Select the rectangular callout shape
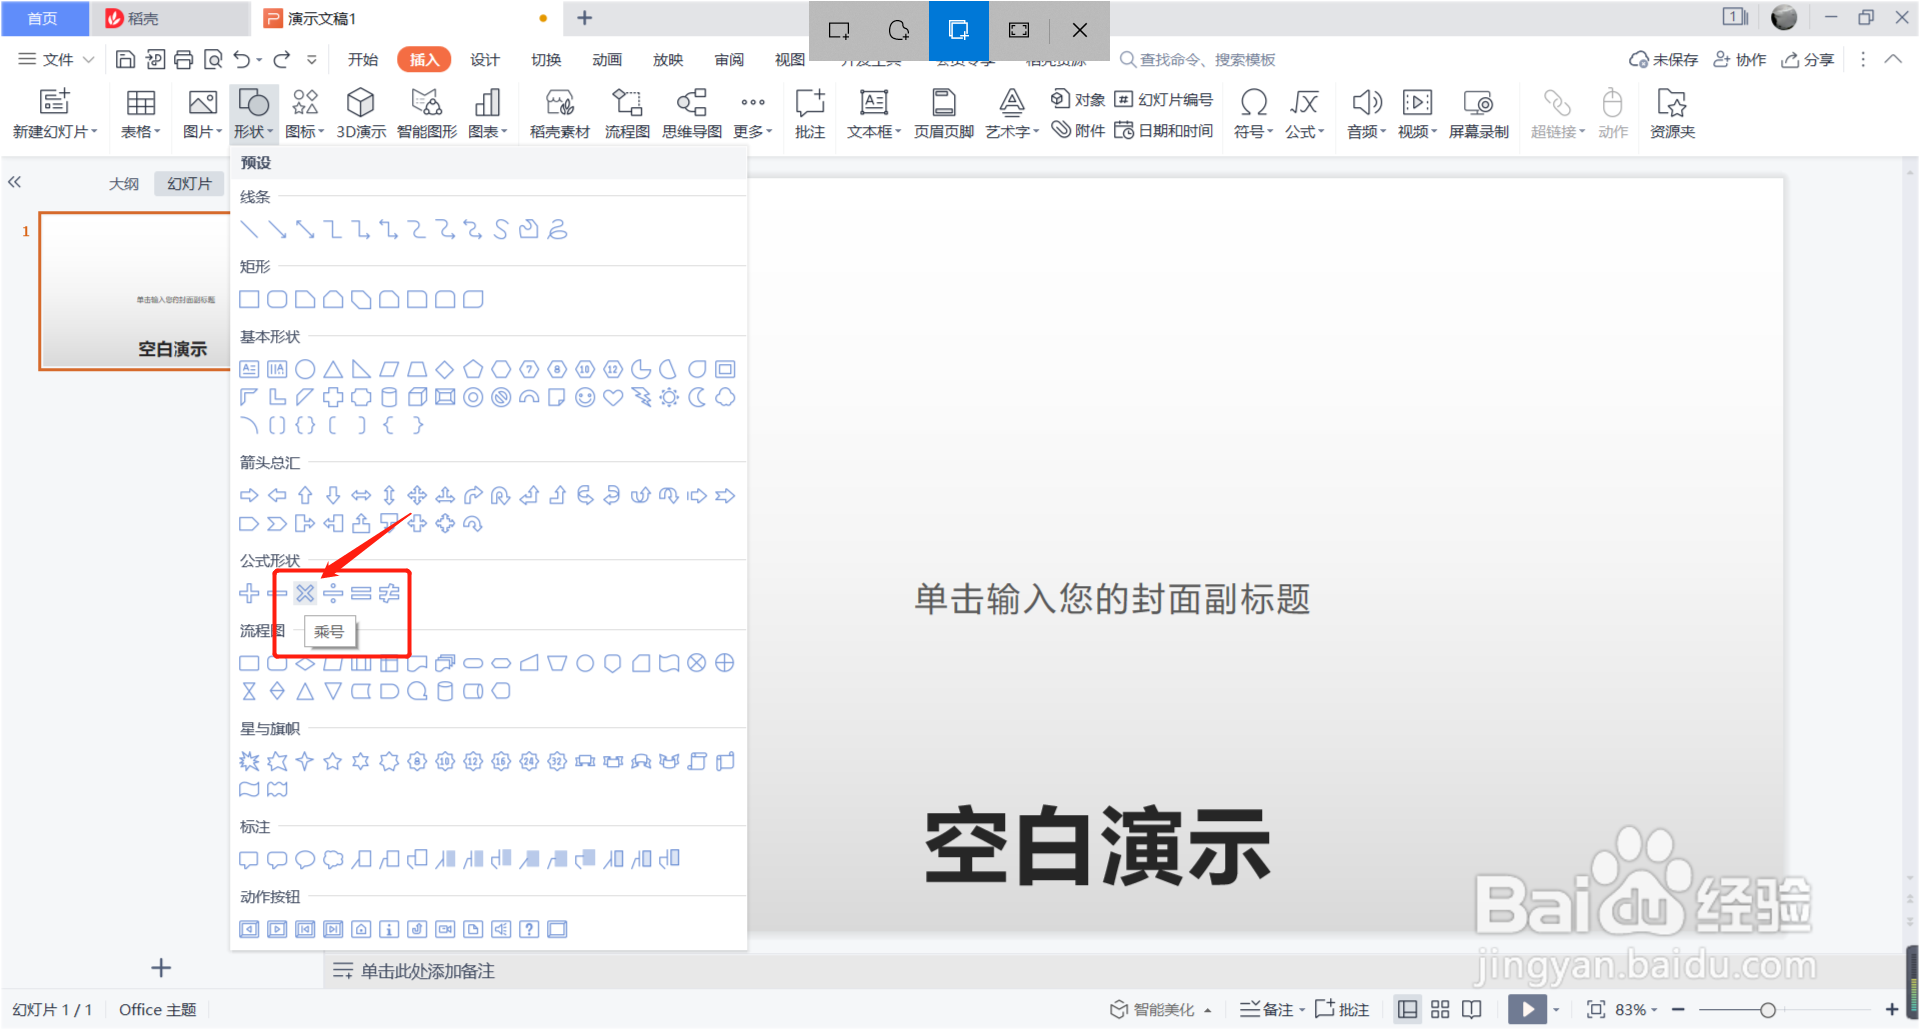This screenshot has height=1030, width=1920. (249, 859)
